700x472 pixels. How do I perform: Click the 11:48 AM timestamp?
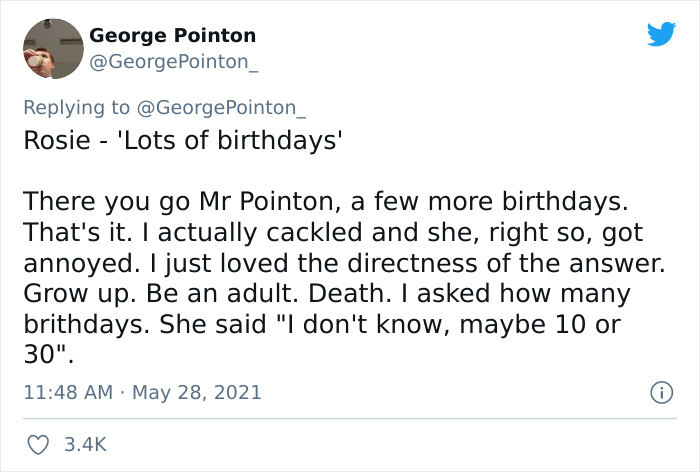pos(66,393)
